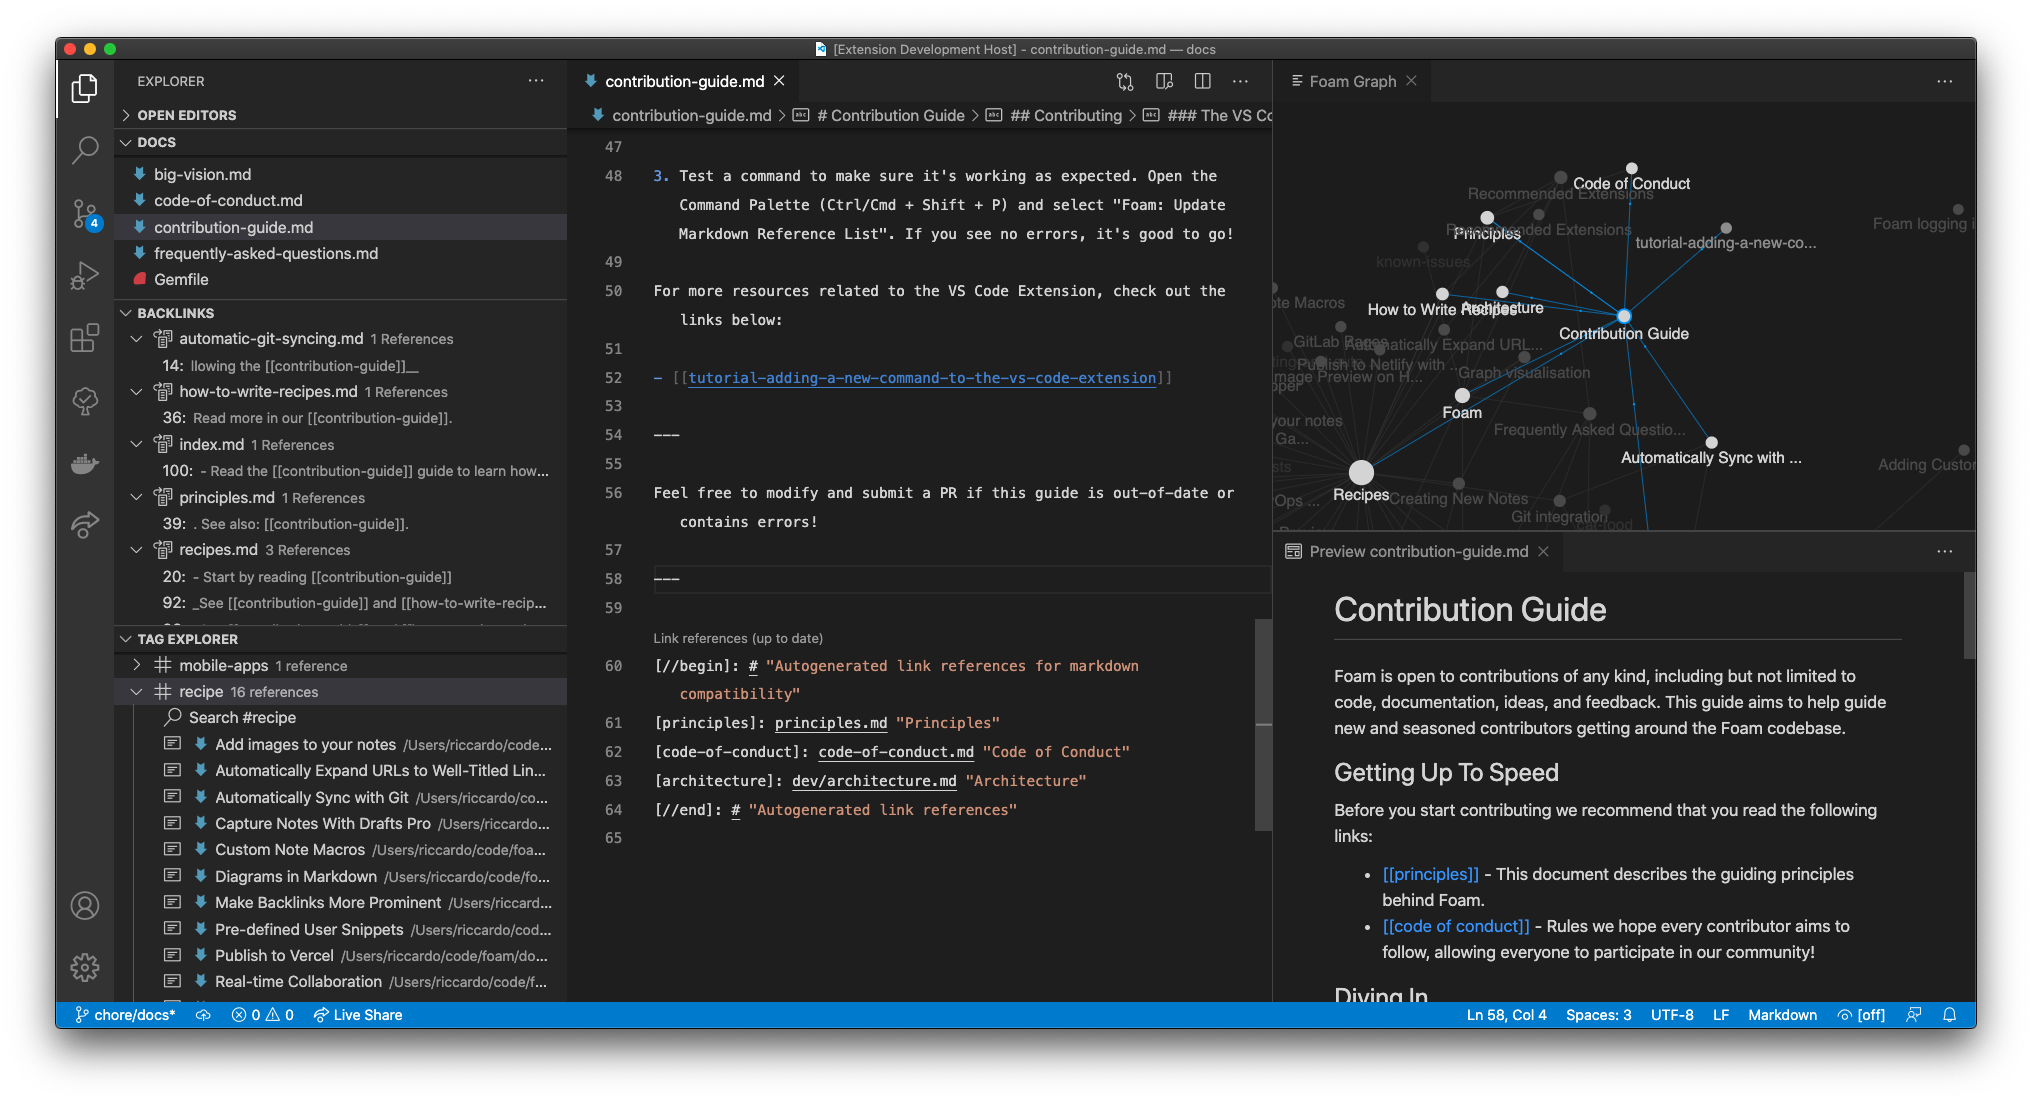Open notifications bell in the status bar

pos(1949,1015)
